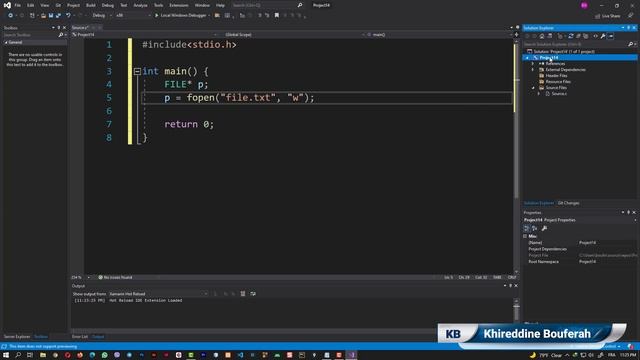Click in the Search Solution Explorer field
The width and height of the screenshot is (640, 360).
(x=576, y=44)
